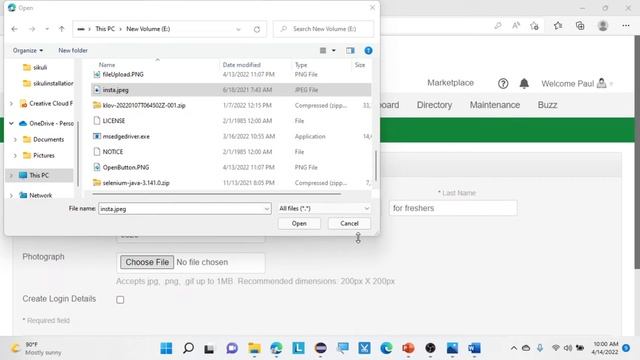This screenshot has width=640, height=360.
Task: Expand Creative Cloud Files tree node
Action: (11, 104)
